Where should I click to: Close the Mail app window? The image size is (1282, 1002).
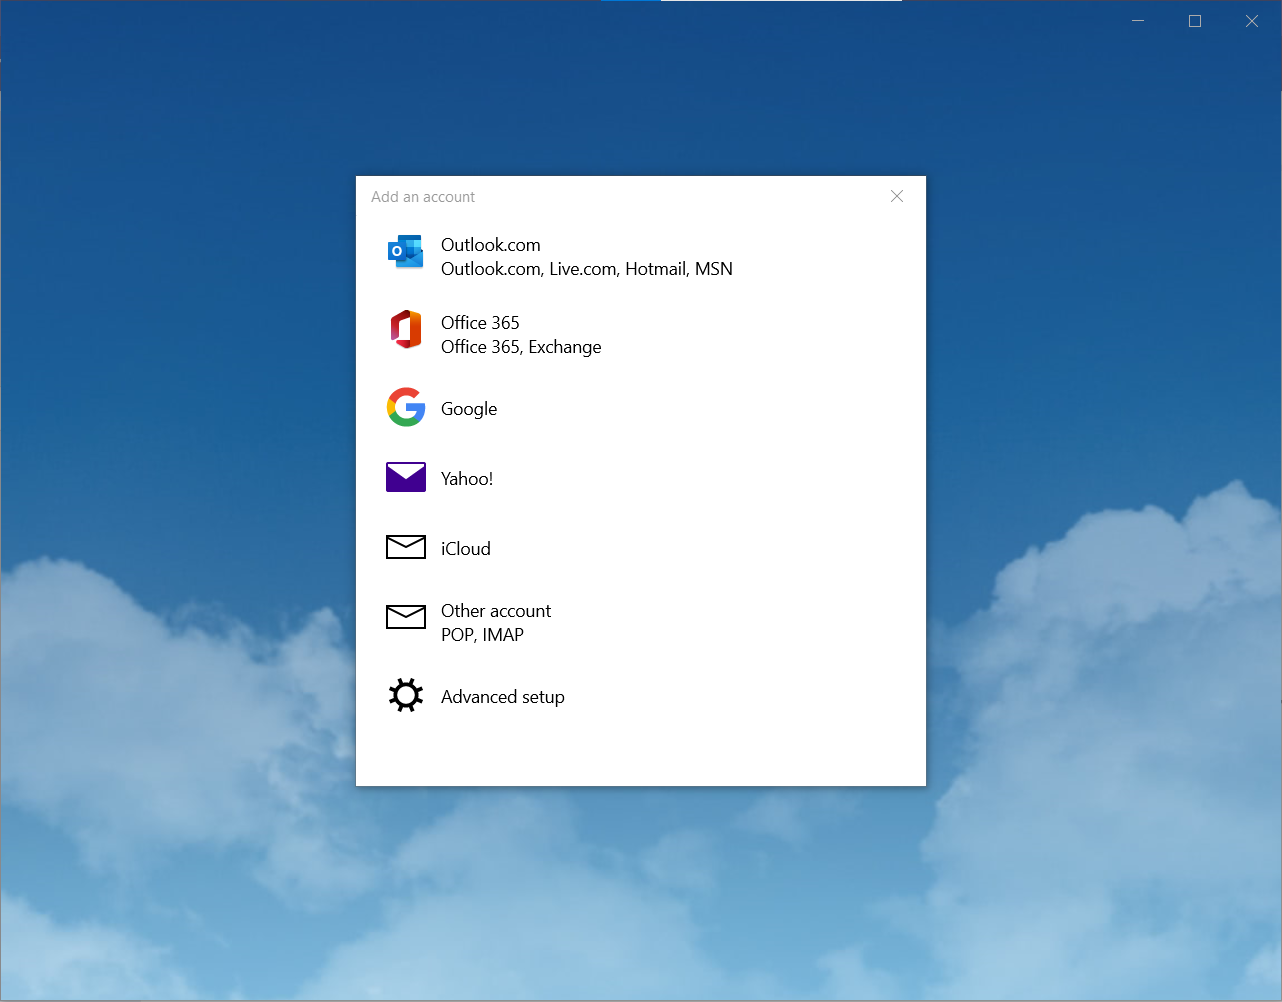[x=1252, y=21]
